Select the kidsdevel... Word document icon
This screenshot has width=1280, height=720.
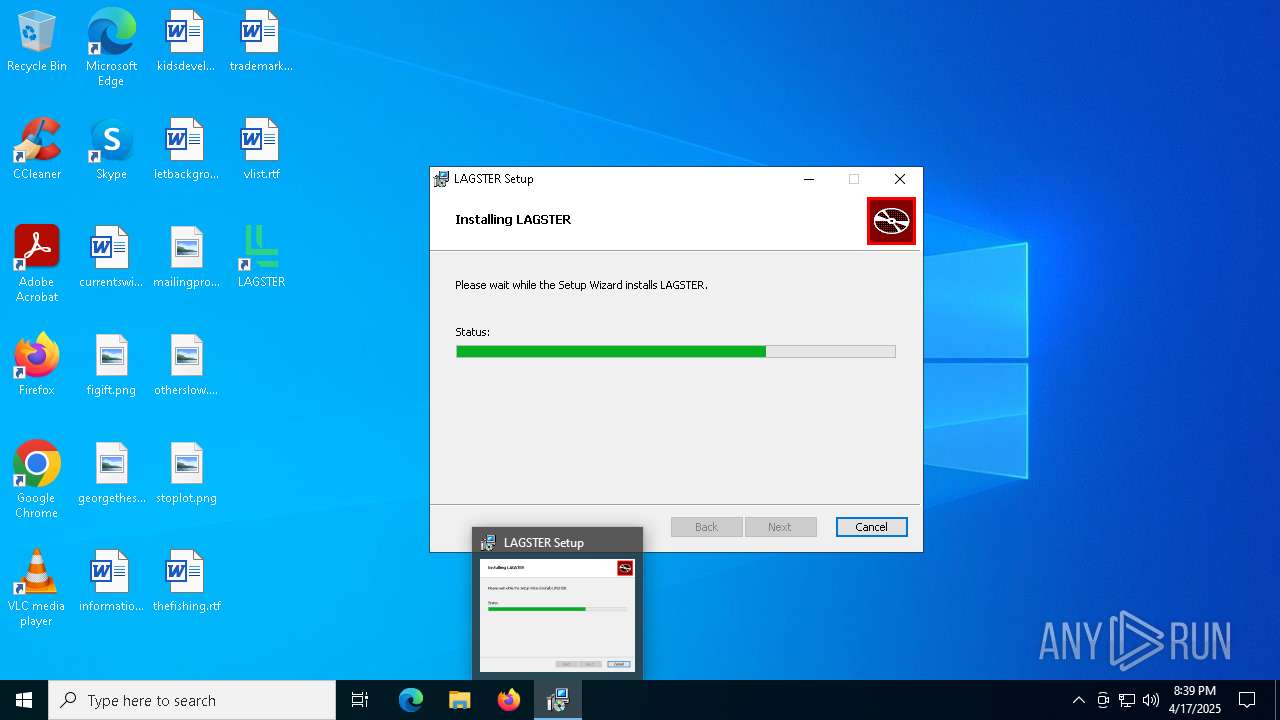[185, 41]
